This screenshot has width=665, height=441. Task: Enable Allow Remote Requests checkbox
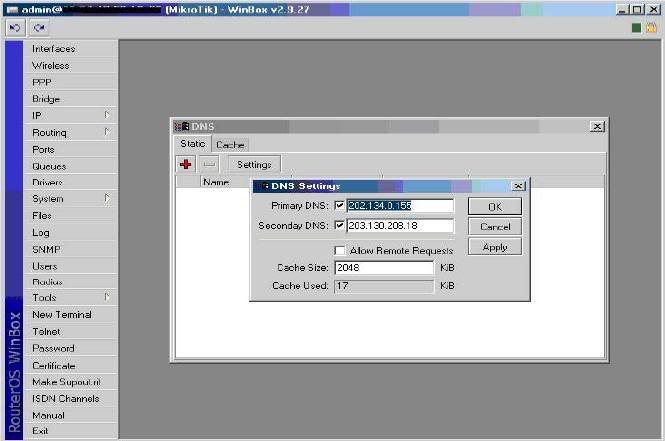[x=339, y=251]
